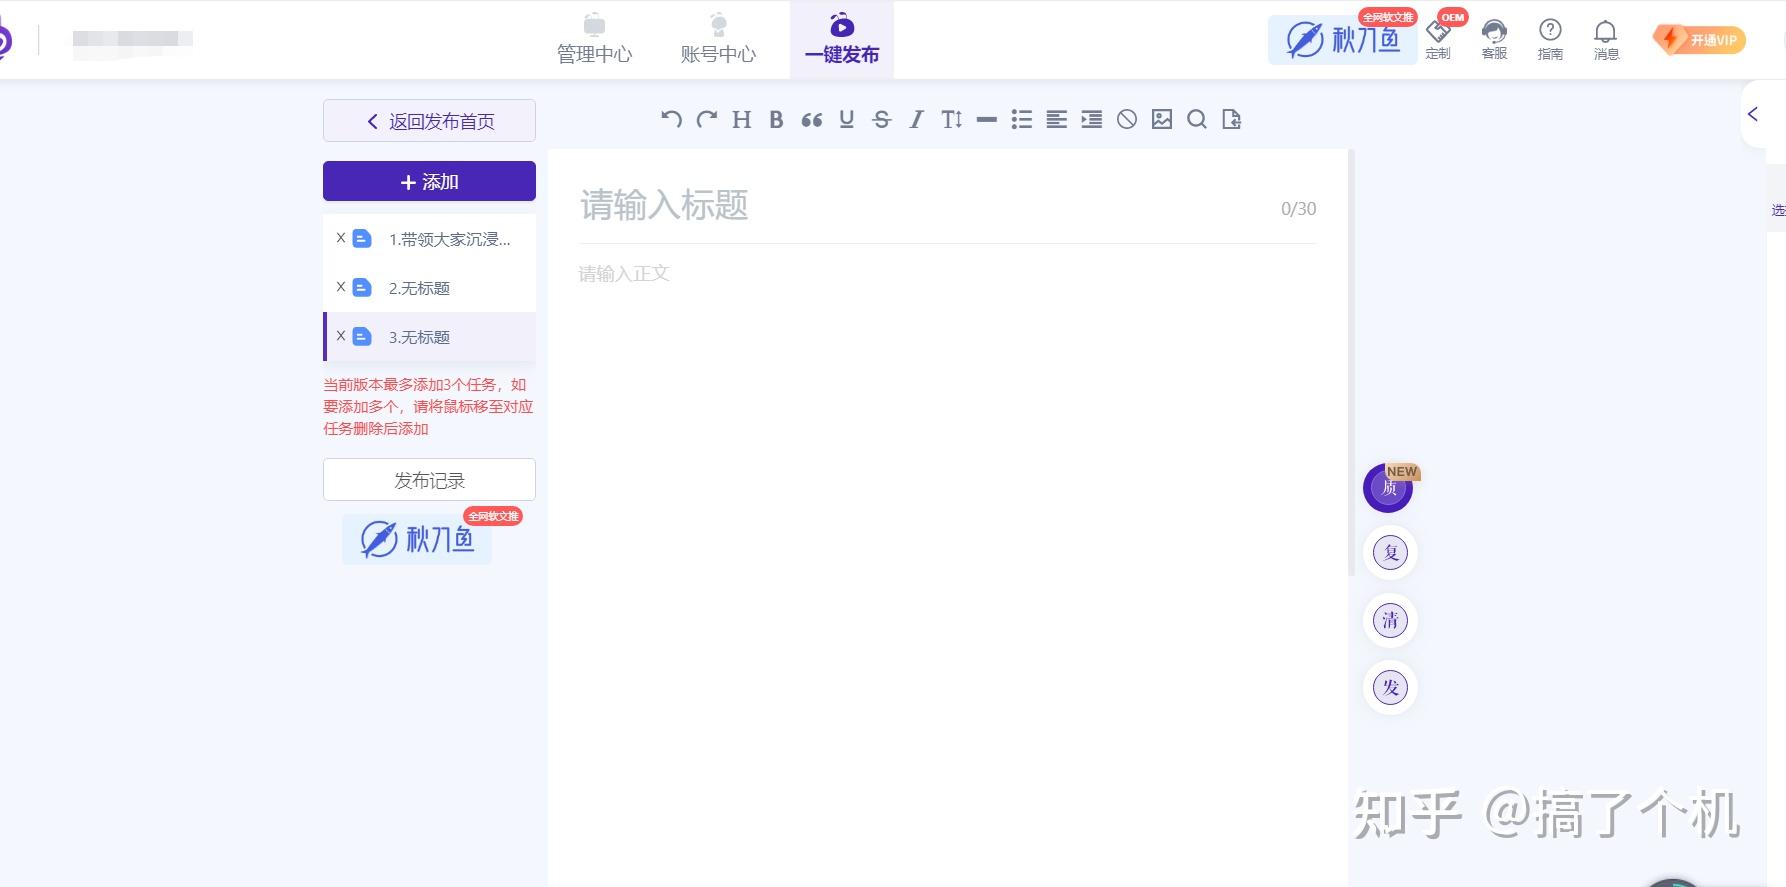Click the round 质 quality check button
Image resolution: width=1786 pixels, height=887 pixels.
pyautogui.click(x=1389, y=488)
